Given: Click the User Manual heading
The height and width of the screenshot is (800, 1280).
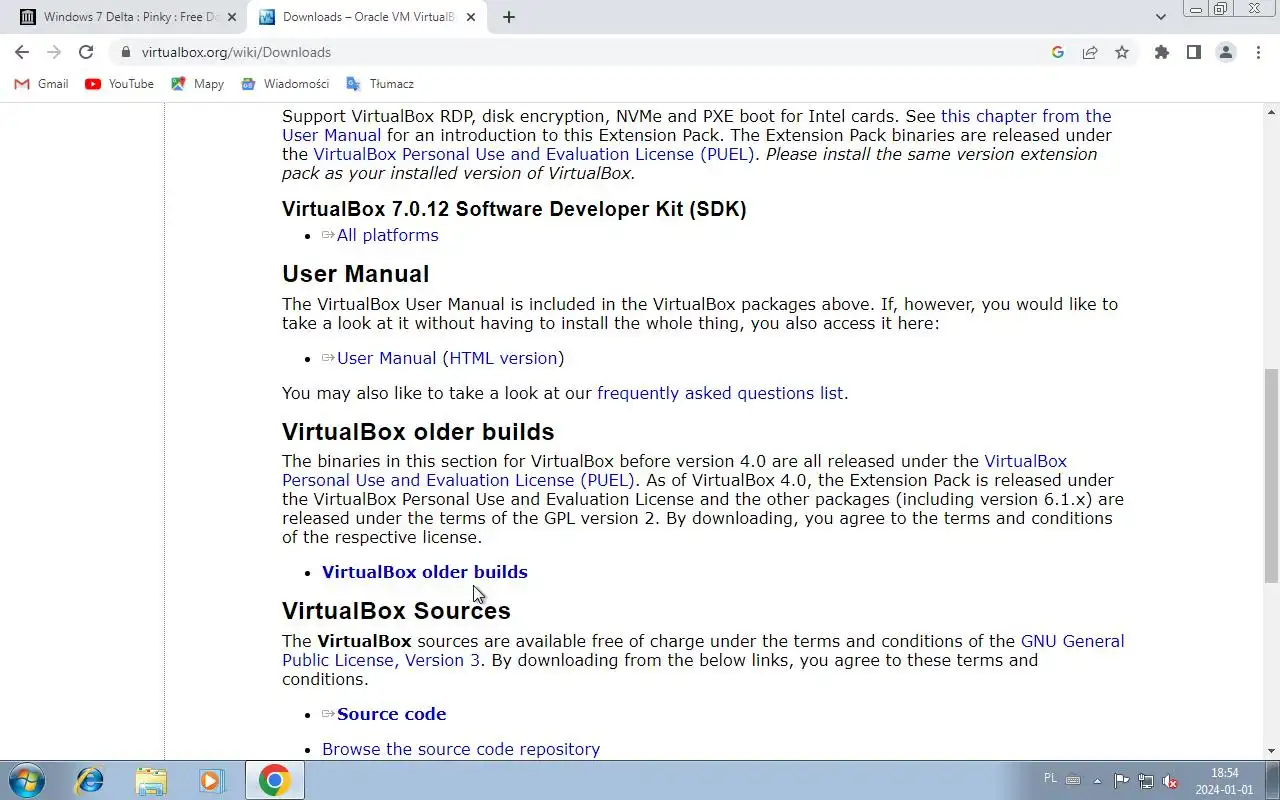Looking at the screenshot, I should tap(355, 273).
